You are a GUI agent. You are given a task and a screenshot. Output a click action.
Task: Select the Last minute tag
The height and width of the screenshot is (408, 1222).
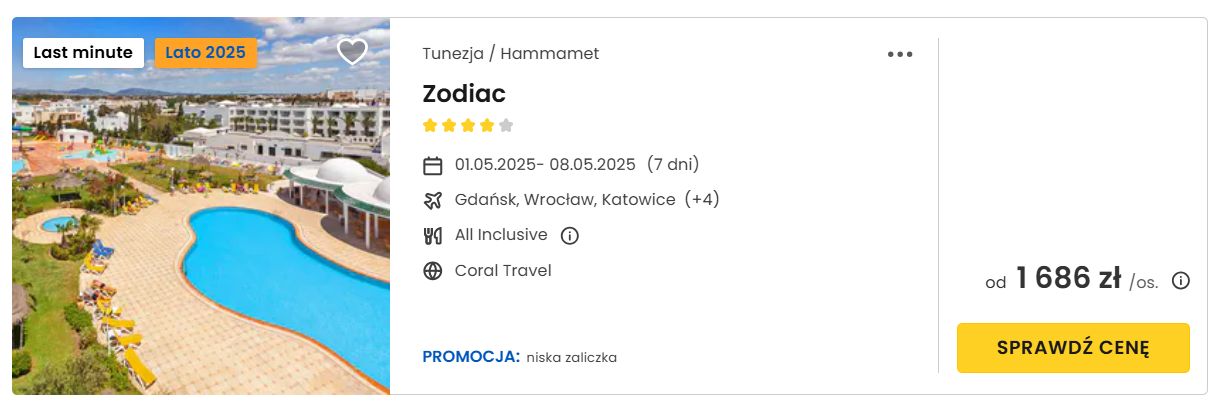(83, 53)
